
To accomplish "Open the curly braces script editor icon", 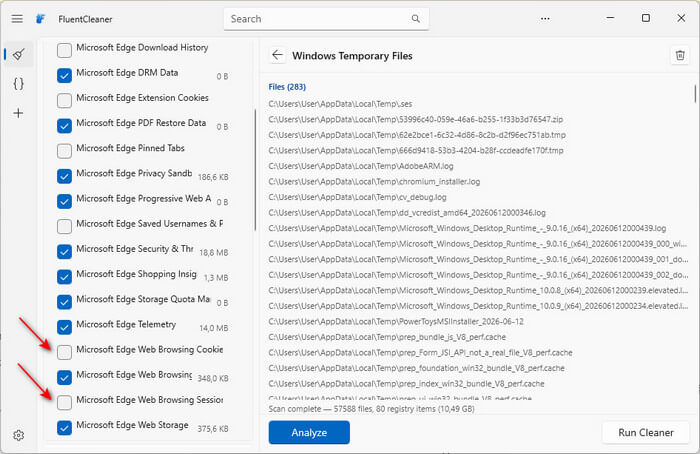I will click(x=18, y=83).
